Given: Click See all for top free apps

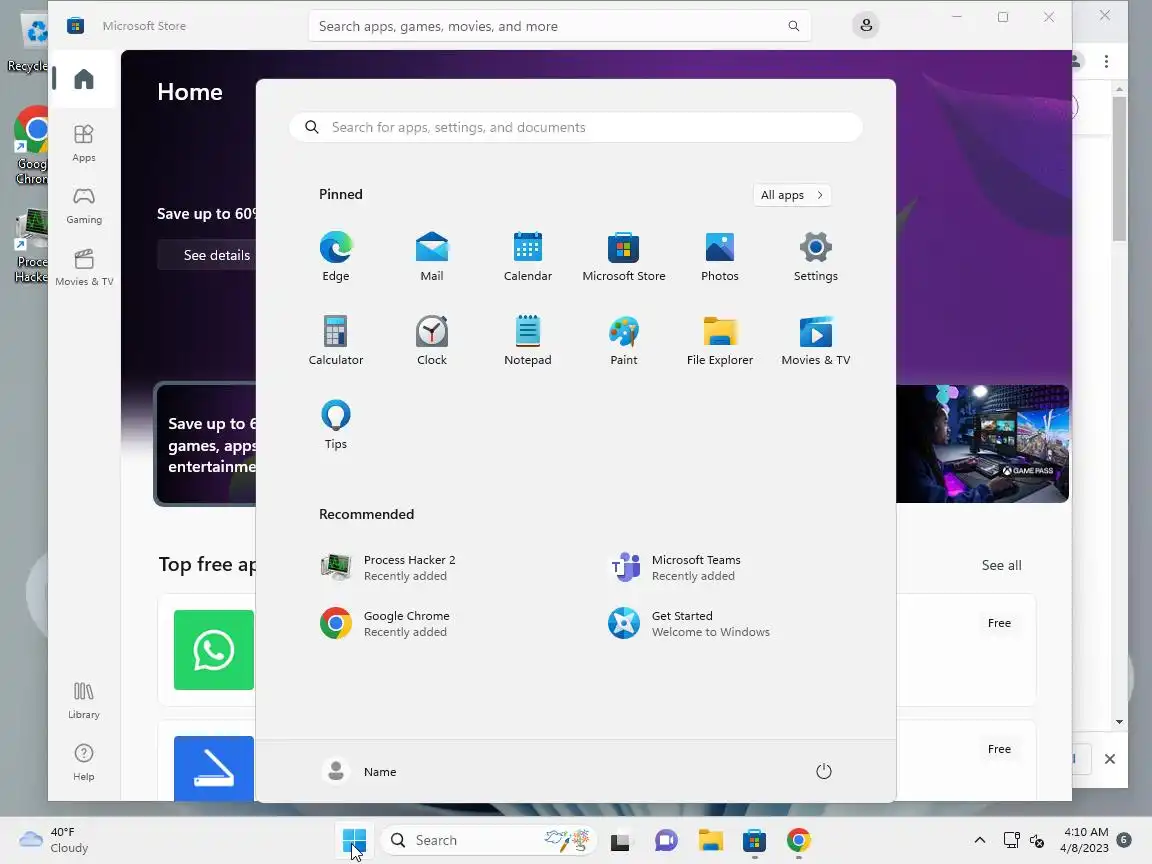Looking at the screenshot, I should (1001, 565).
